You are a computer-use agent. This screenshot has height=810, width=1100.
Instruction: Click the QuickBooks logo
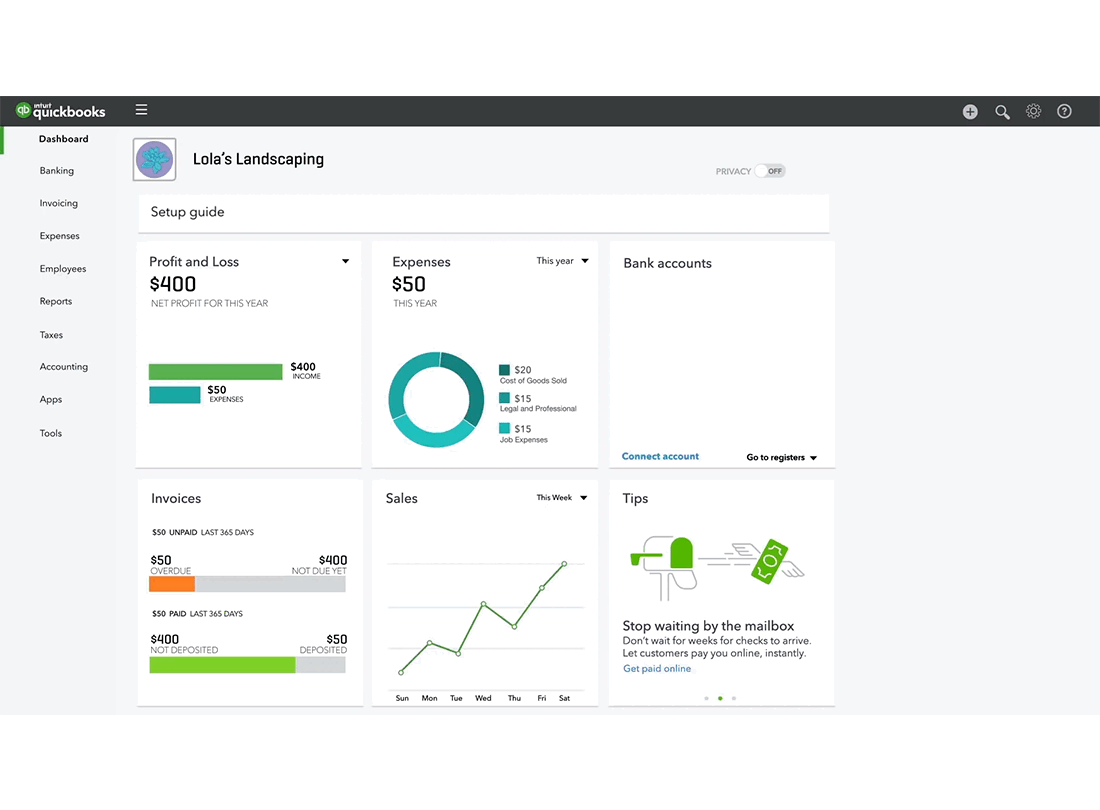point(60,111)
